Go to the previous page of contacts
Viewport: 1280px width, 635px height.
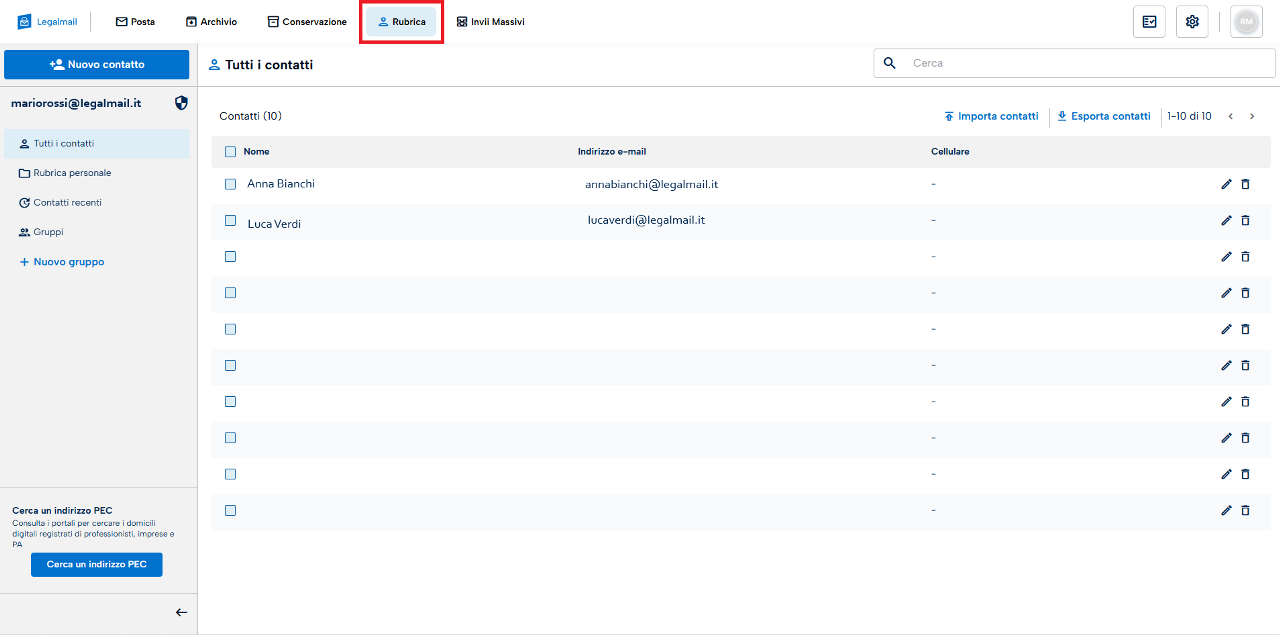pos(1230,116)
